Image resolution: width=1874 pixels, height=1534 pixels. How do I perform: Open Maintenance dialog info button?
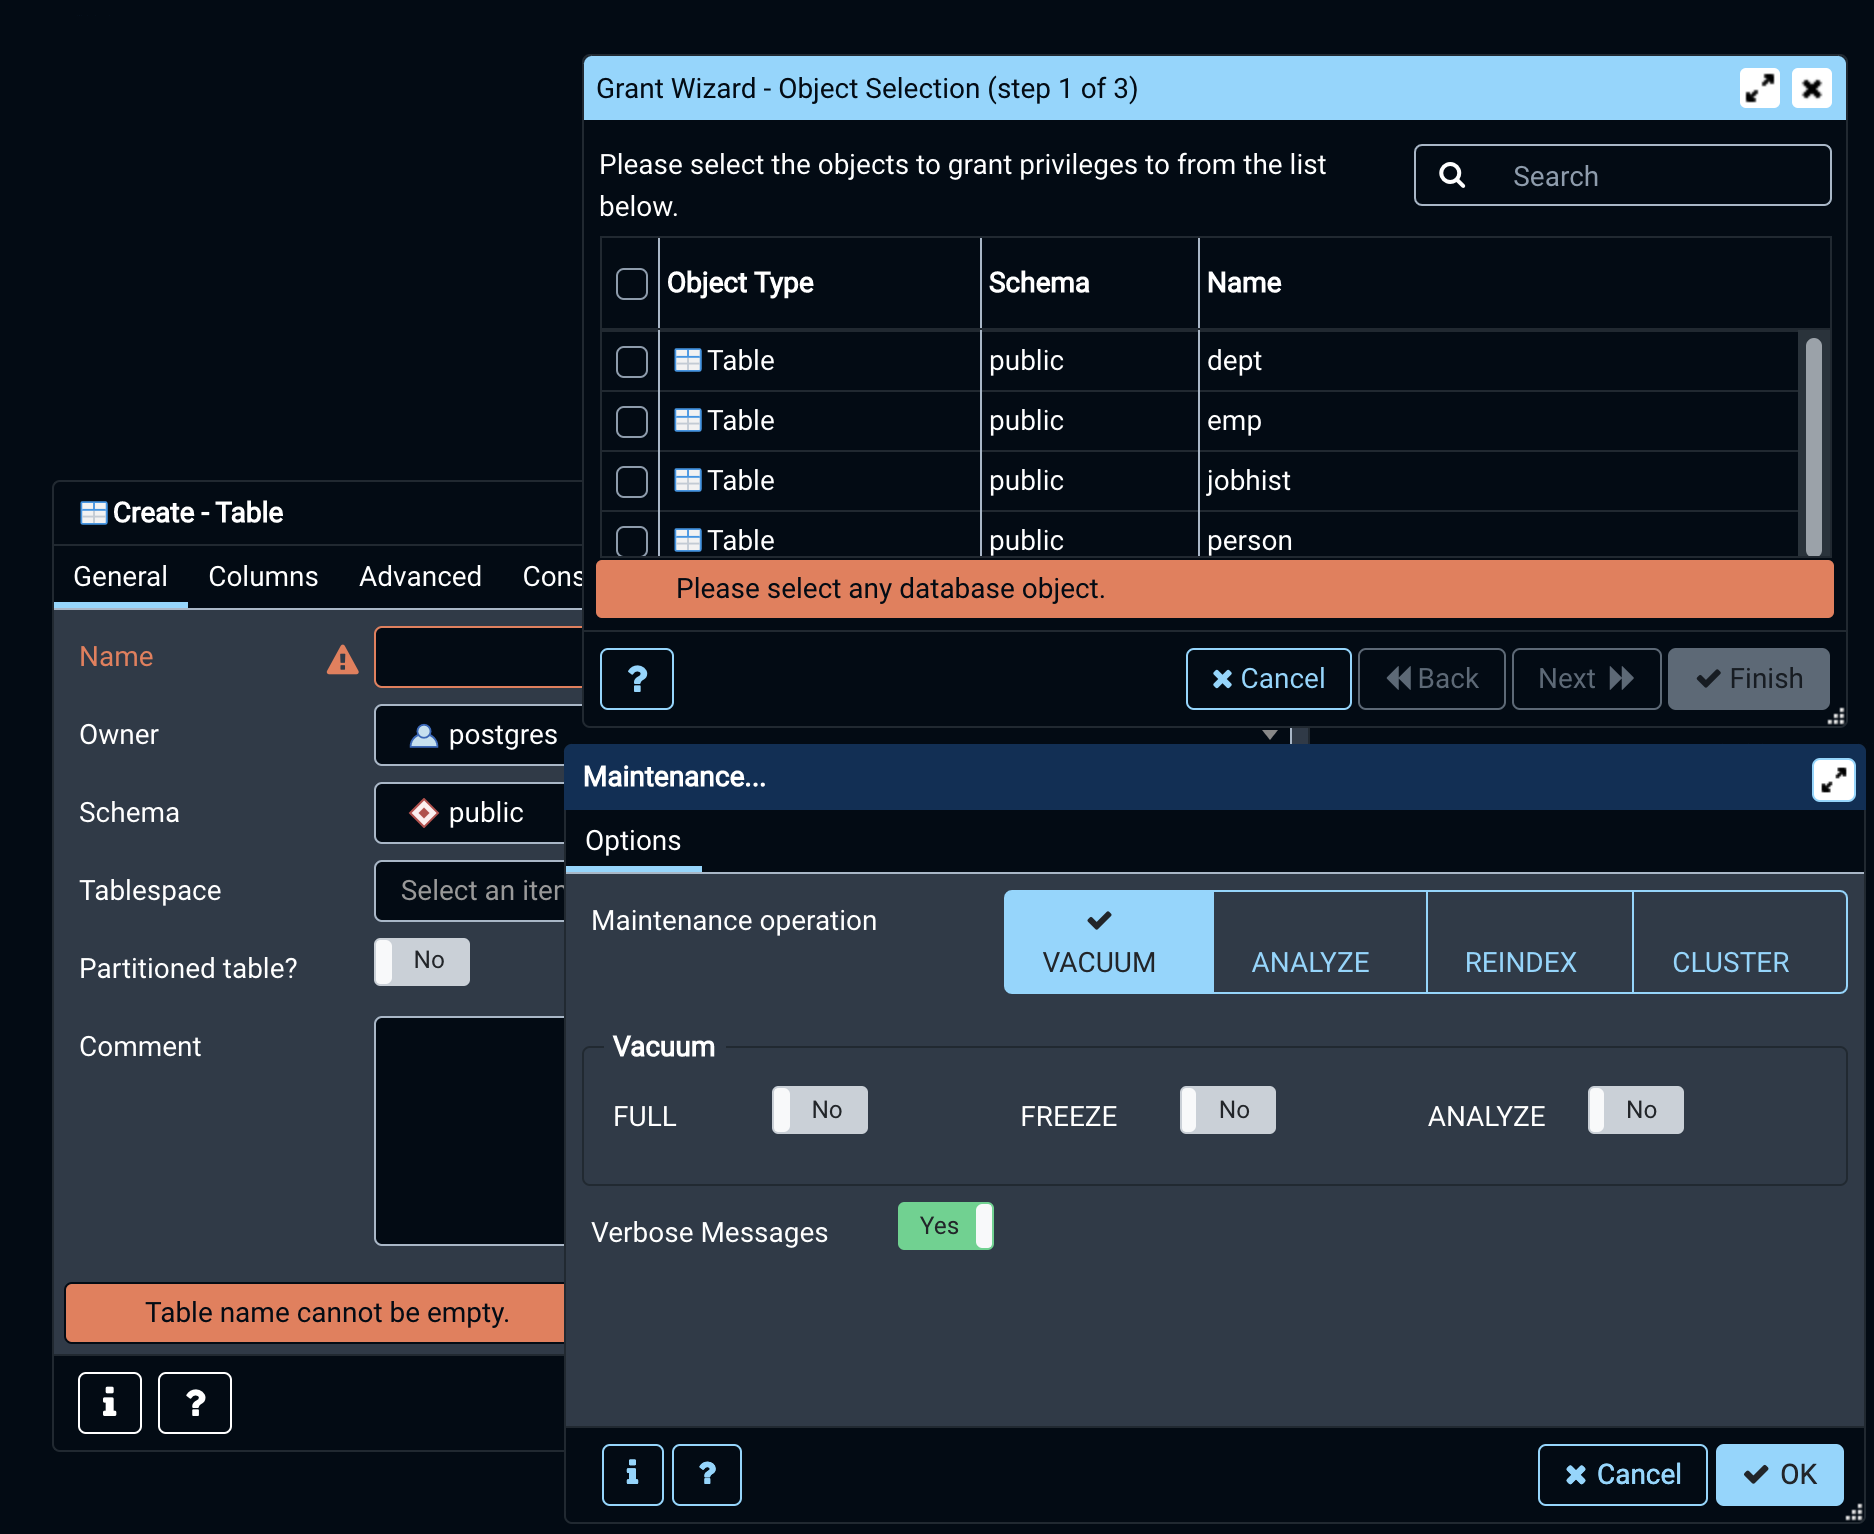pos(632,1474)
